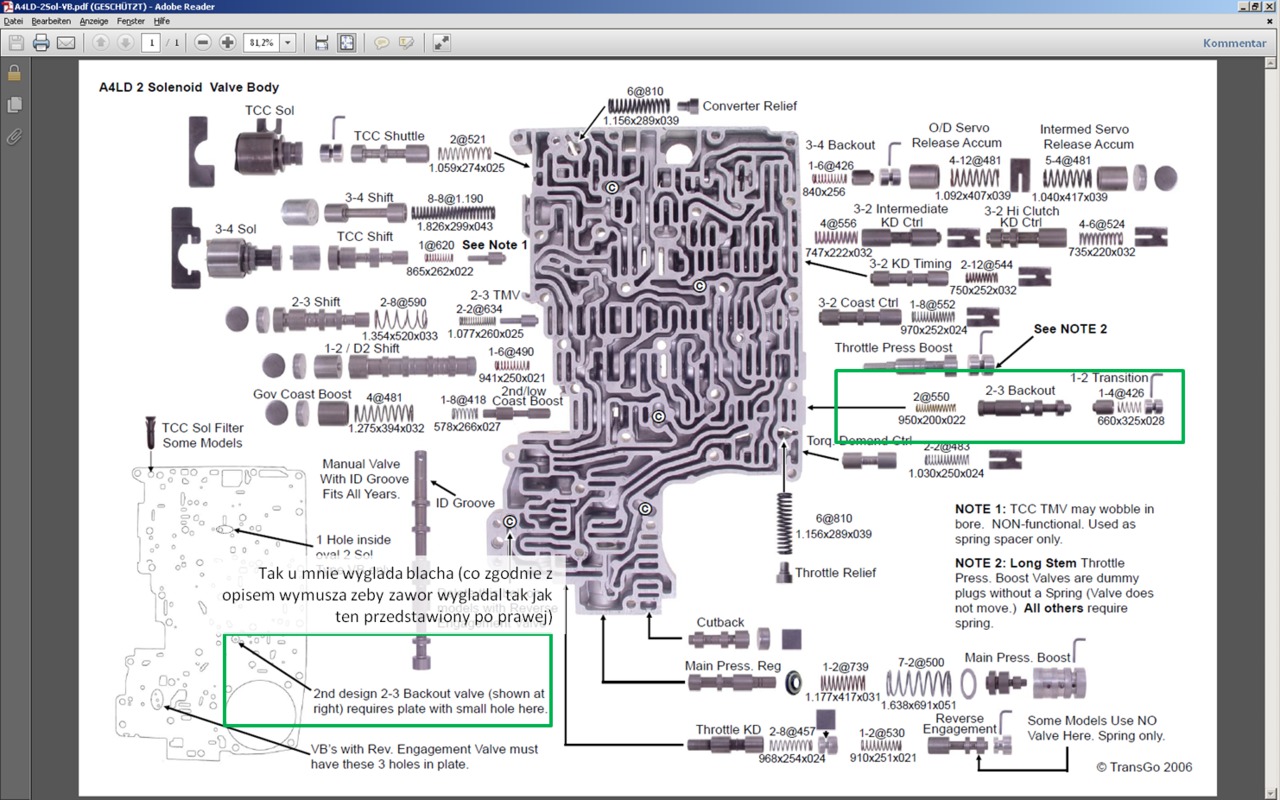This screenshot has width=1280, height=800.
Task: Click the '1-2 / D2 Shift' label
Action: [x=360, y=348]
